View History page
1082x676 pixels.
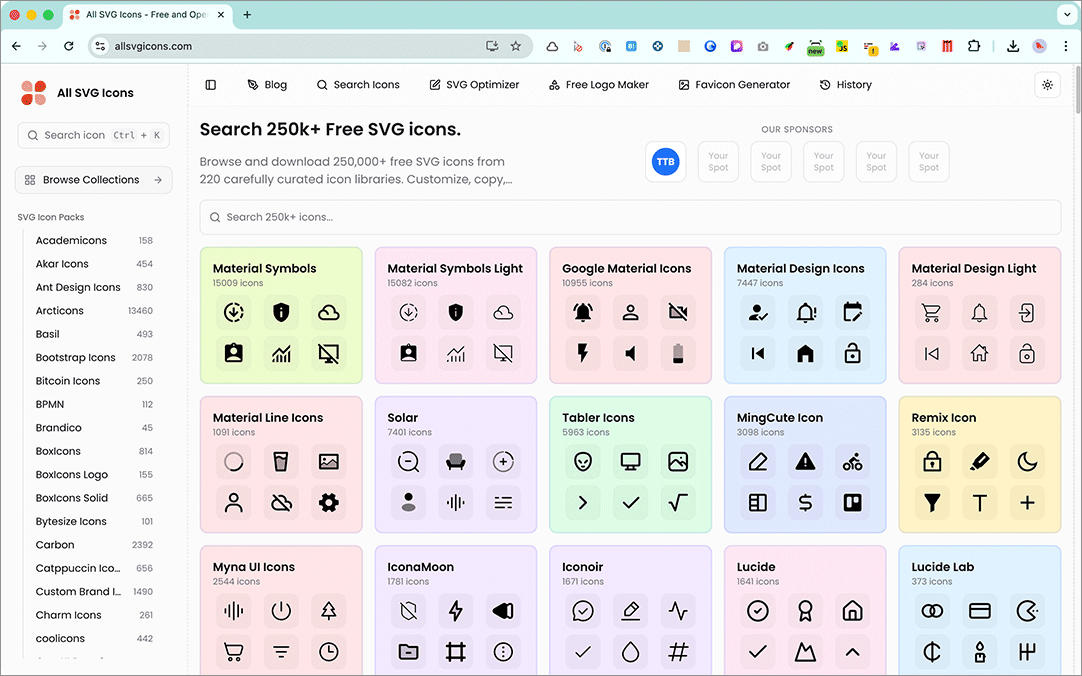pyautogui.click(x=845, y=85)
